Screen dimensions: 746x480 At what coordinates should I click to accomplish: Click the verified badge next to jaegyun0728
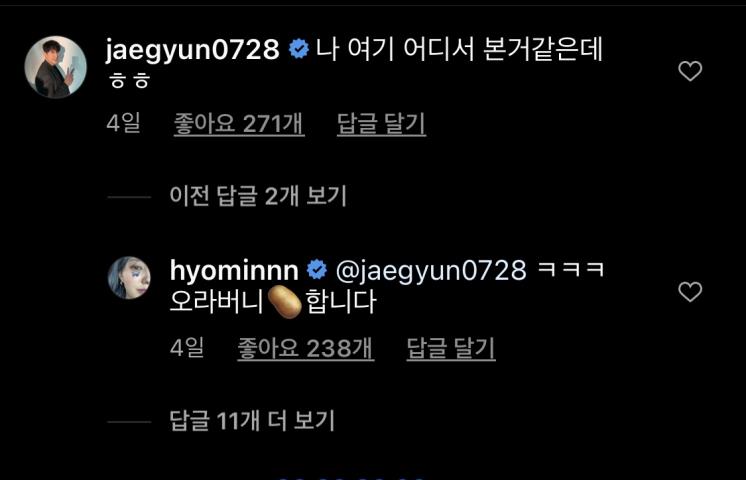(x=299, y=49)
